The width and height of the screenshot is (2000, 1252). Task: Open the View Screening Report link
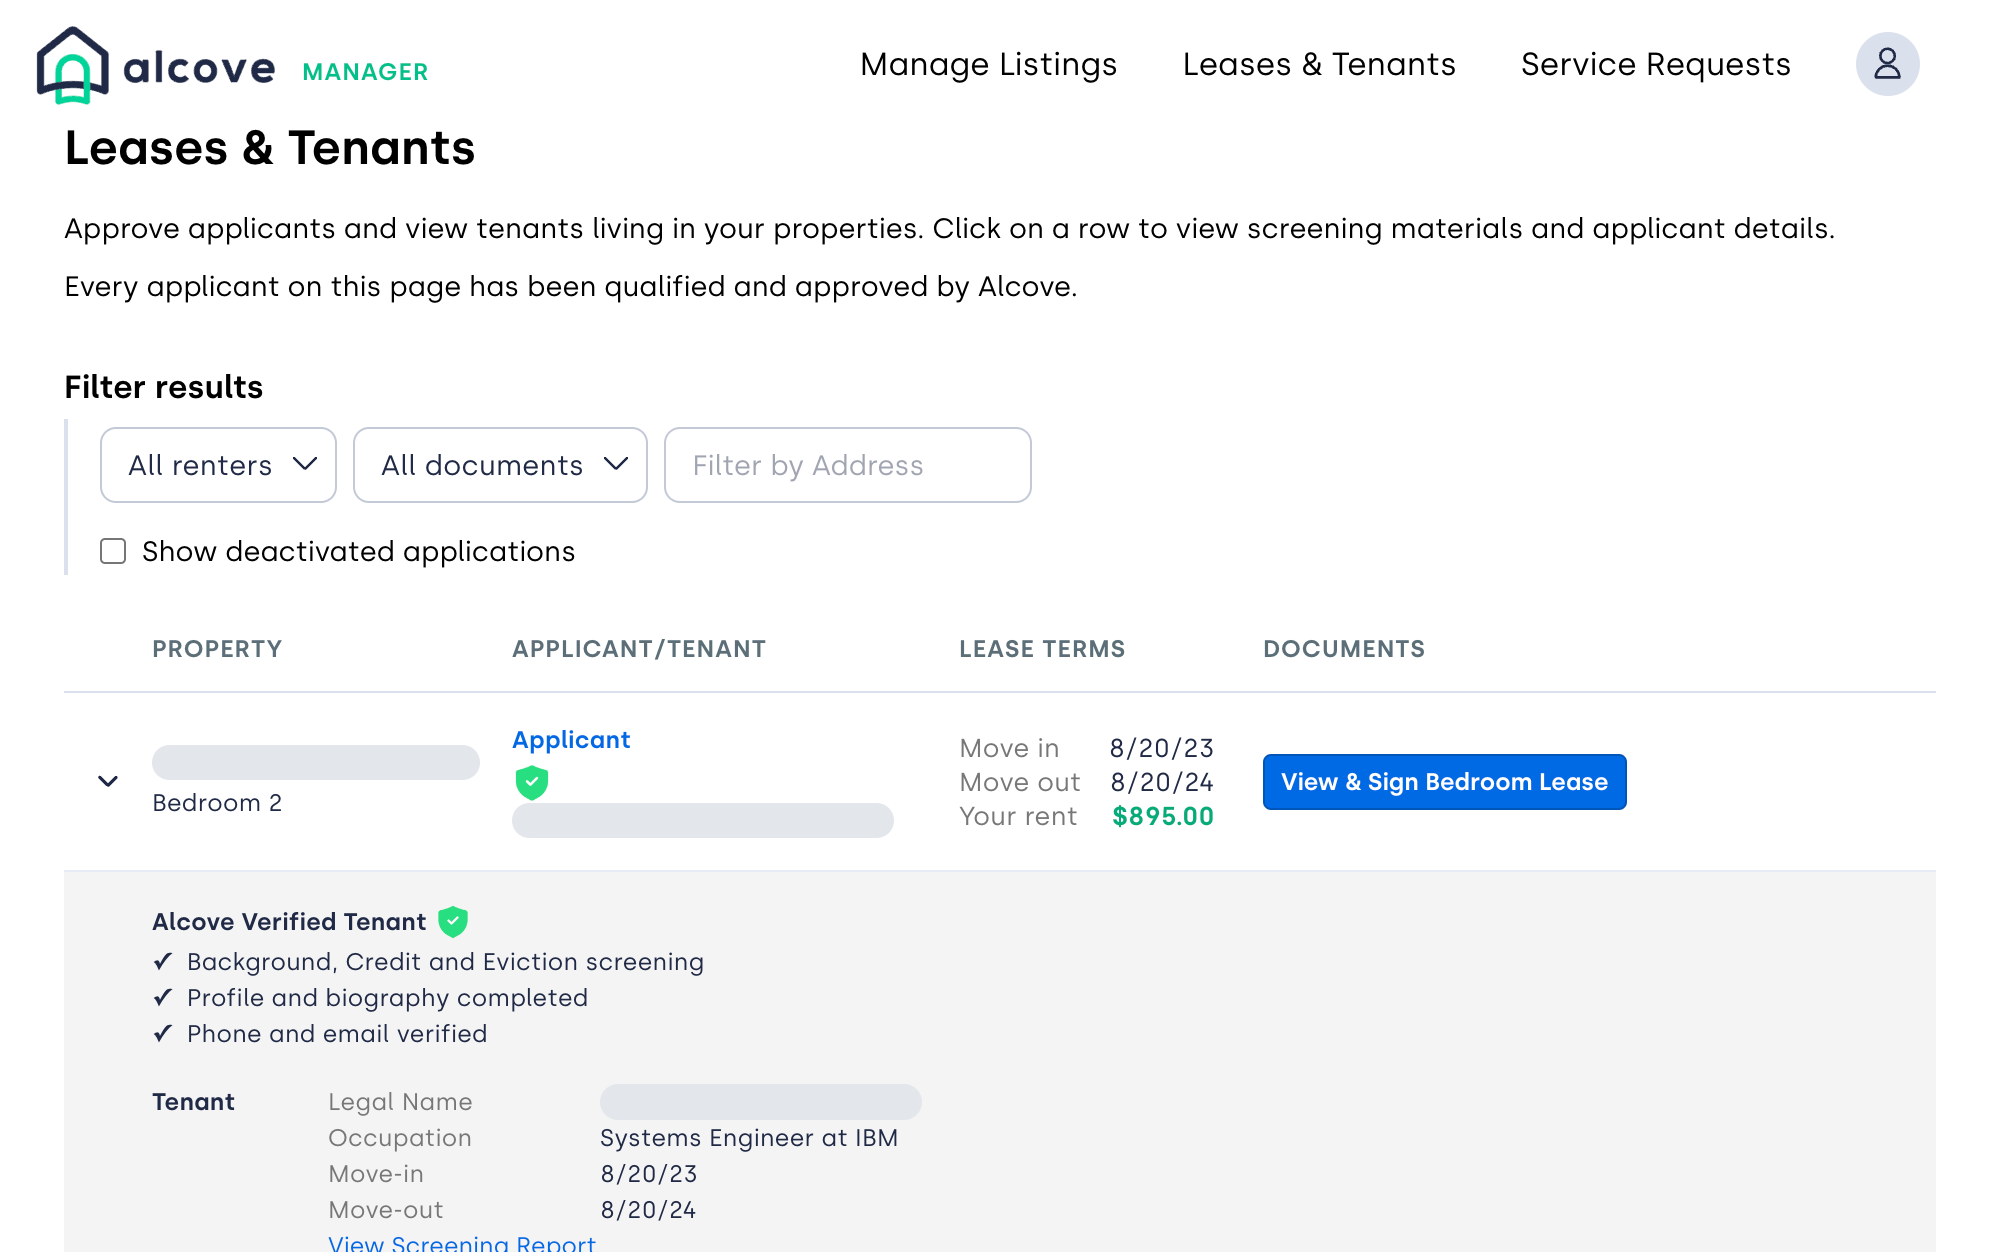point(462,1243)
